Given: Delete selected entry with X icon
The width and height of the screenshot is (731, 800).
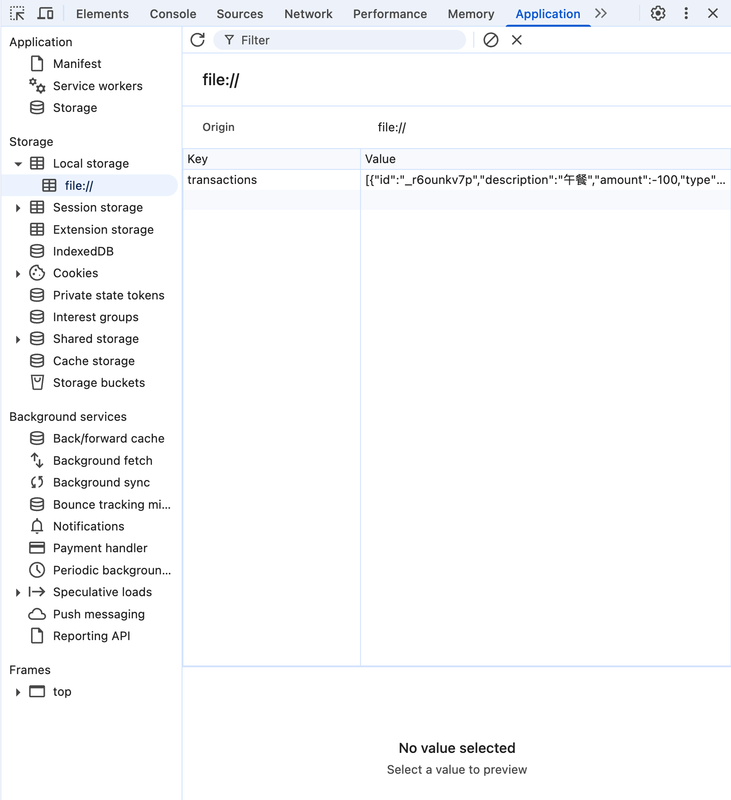Looking at the screenshot, I should click(516, 40).
